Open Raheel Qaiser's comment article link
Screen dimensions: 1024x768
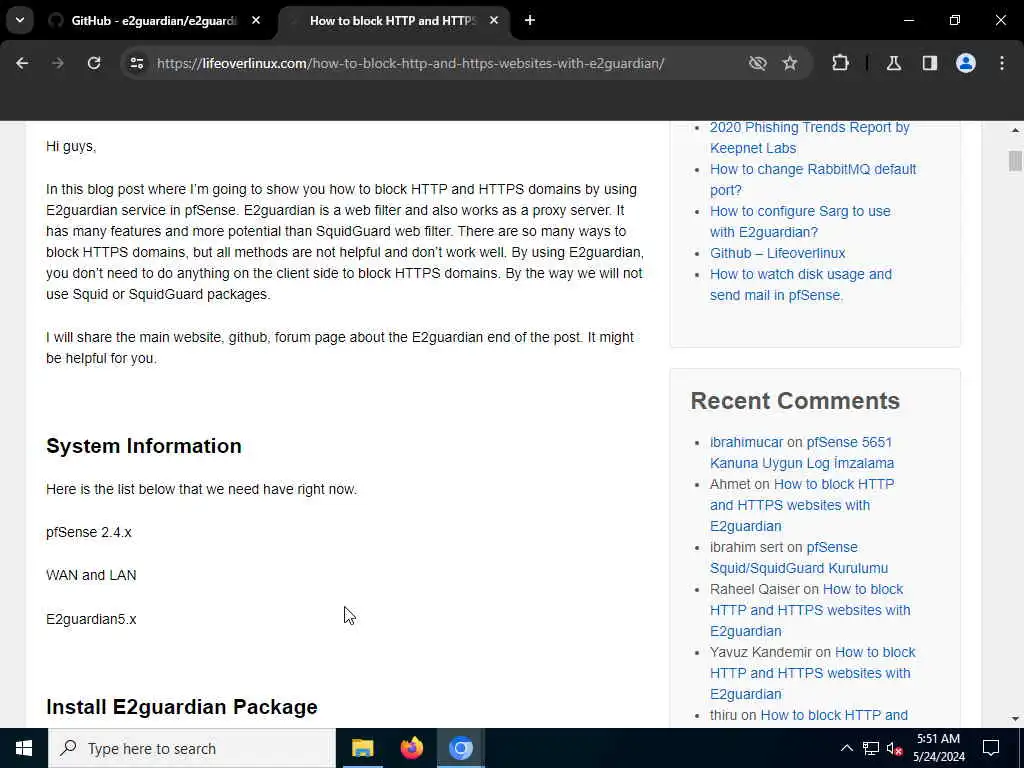click(810, 610)
